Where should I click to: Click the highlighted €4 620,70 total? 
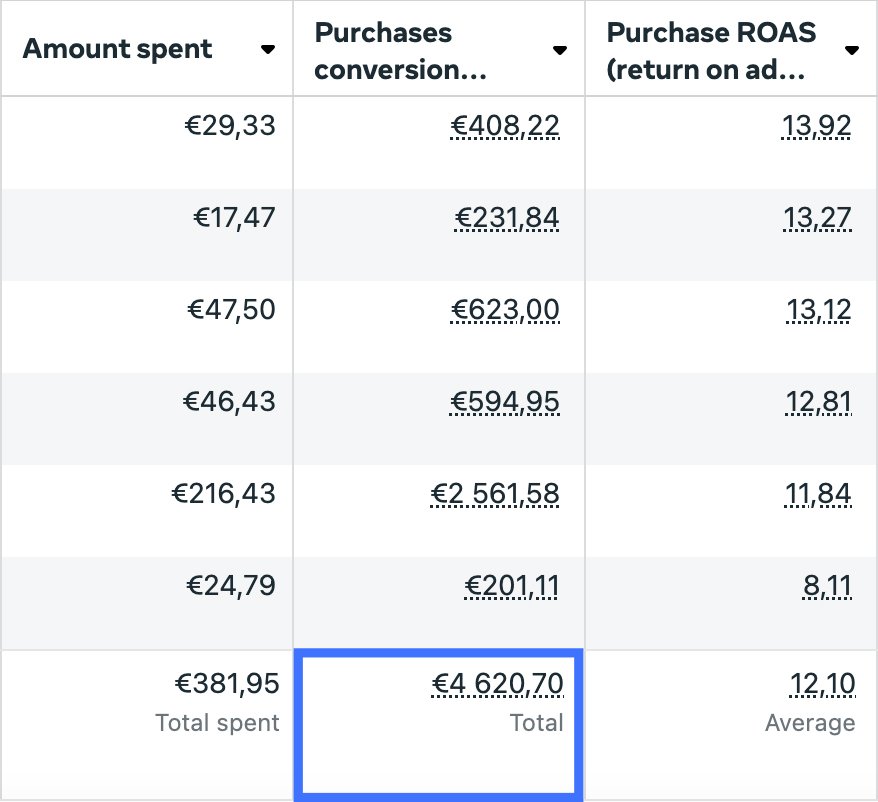pyautogui.click(x=498, y=684)
